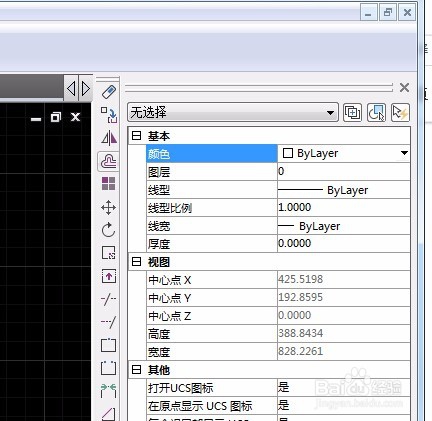Select the 中心点 Z row
Image resolution: width=432 pixels, height=421 pixels.
pos(278,316)
